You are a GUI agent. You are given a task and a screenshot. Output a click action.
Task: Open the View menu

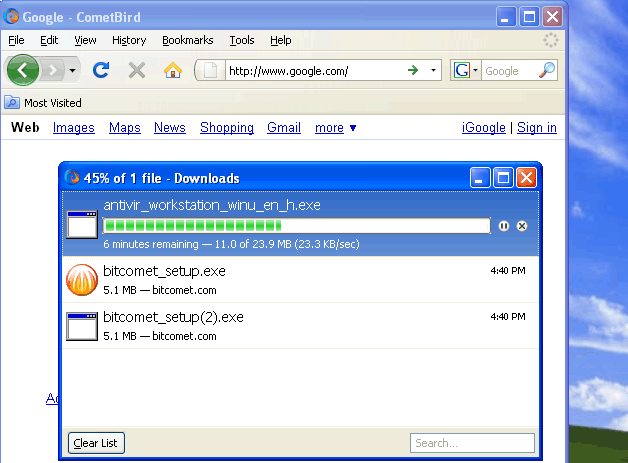85,40
